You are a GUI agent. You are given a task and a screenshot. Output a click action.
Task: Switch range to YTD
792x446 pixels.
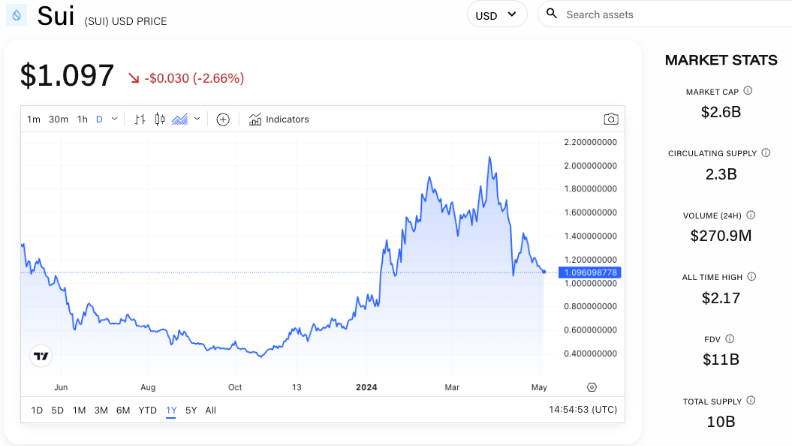[x=147, y=410]
